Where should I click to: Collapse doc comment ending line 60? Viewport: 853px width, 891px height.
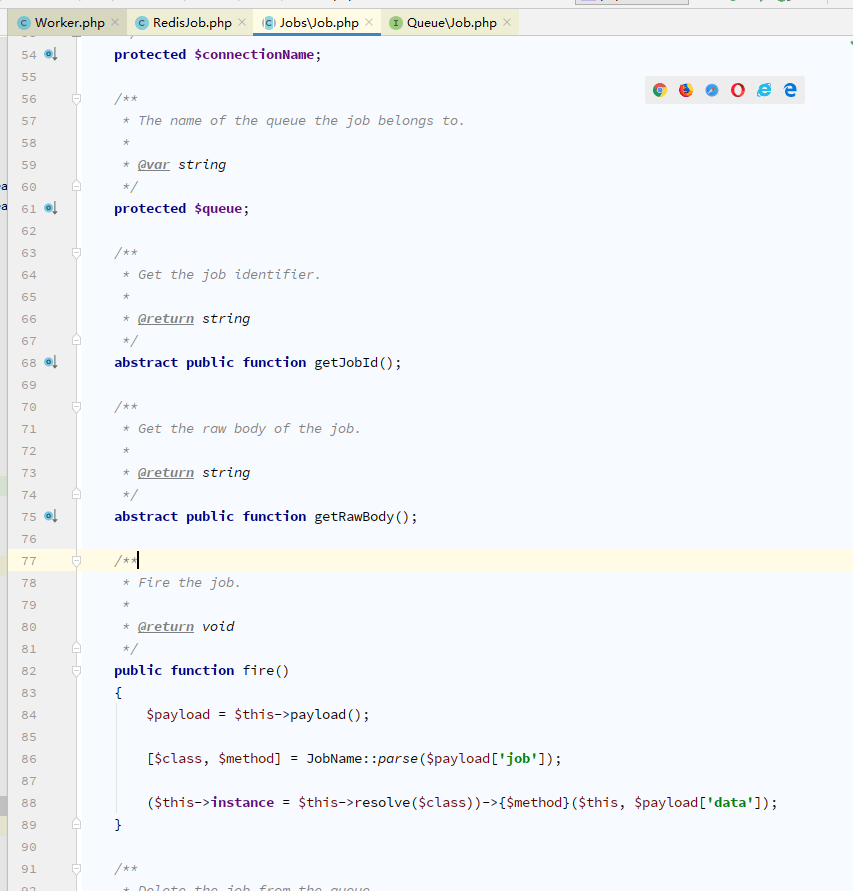[77, 186]
